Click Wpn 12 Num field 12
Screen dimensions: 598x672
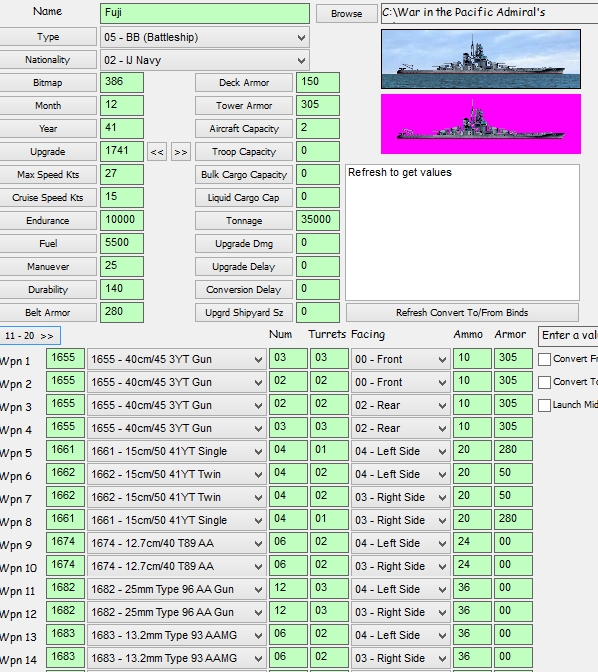click(x=288, y=612)
